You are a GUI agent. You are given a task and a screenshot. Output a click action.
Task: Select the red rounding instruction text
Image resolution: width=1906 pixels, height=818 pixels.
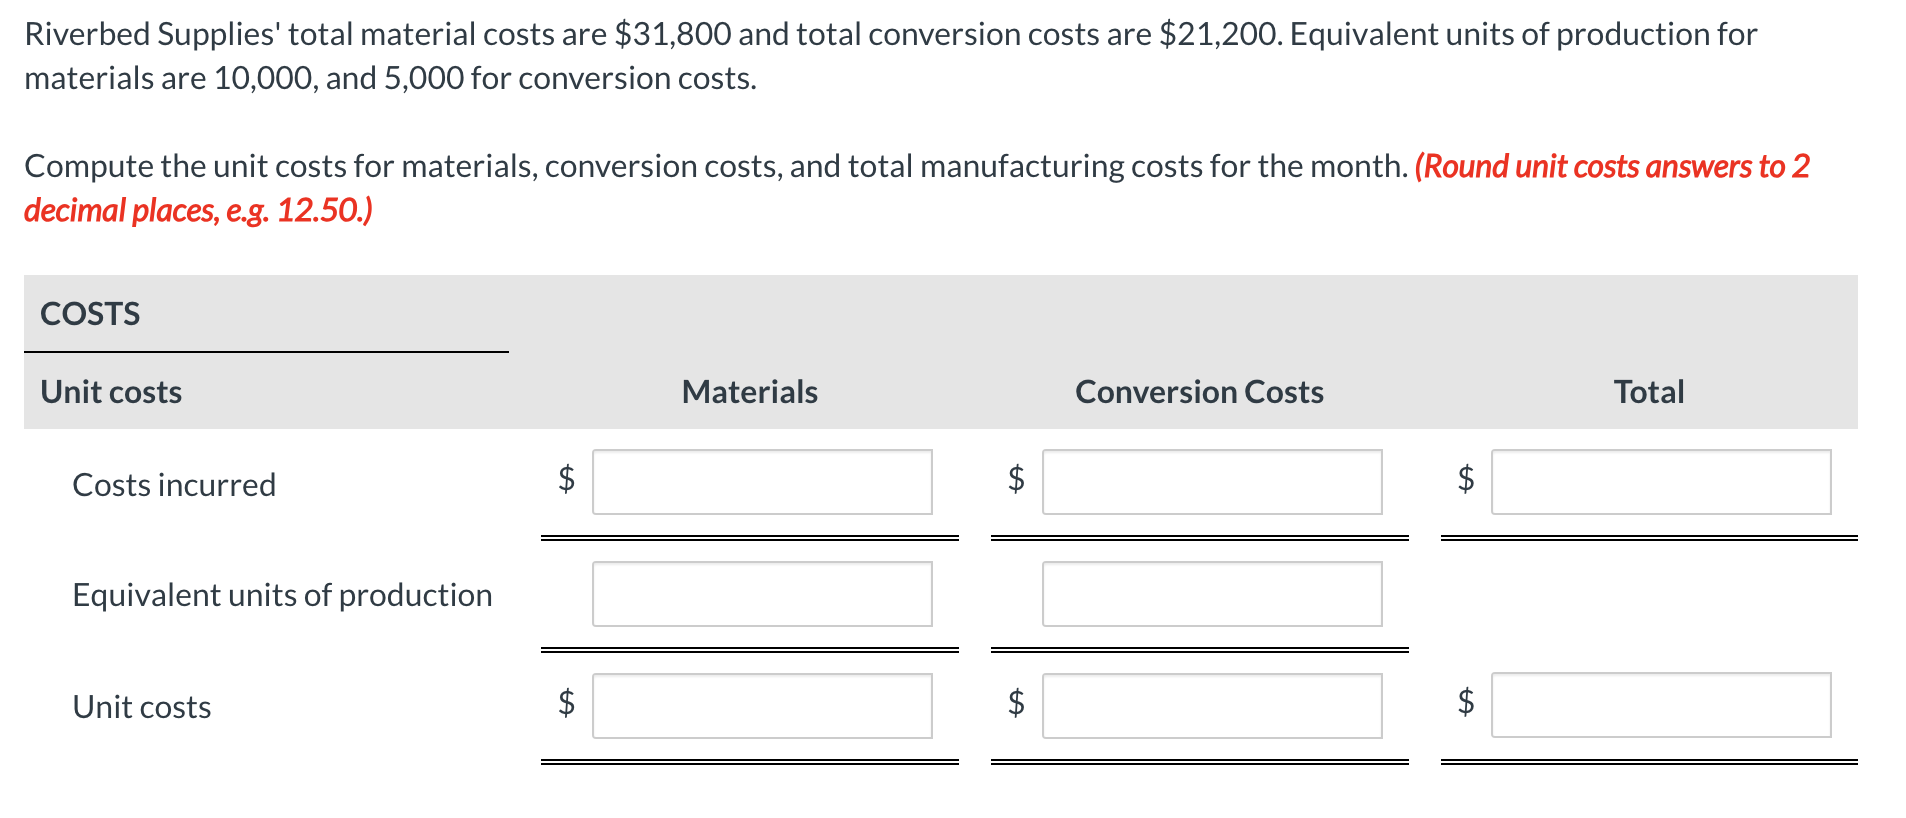click(1610, 167)
